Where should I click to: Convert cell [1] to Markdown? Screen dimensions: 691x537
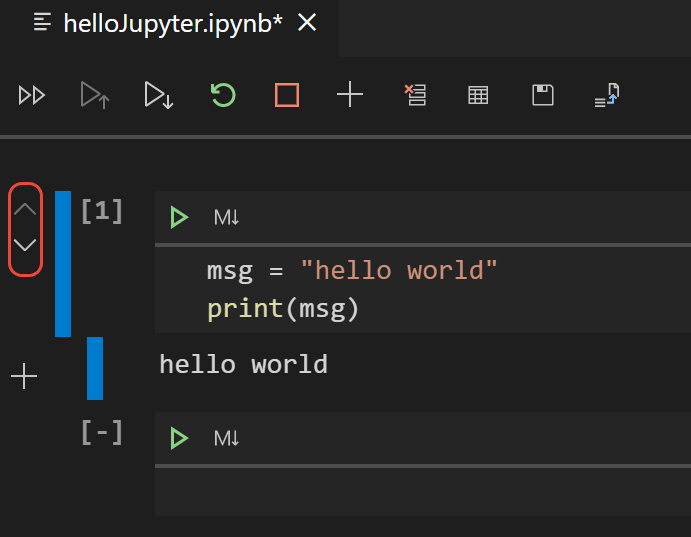(227, 217)
